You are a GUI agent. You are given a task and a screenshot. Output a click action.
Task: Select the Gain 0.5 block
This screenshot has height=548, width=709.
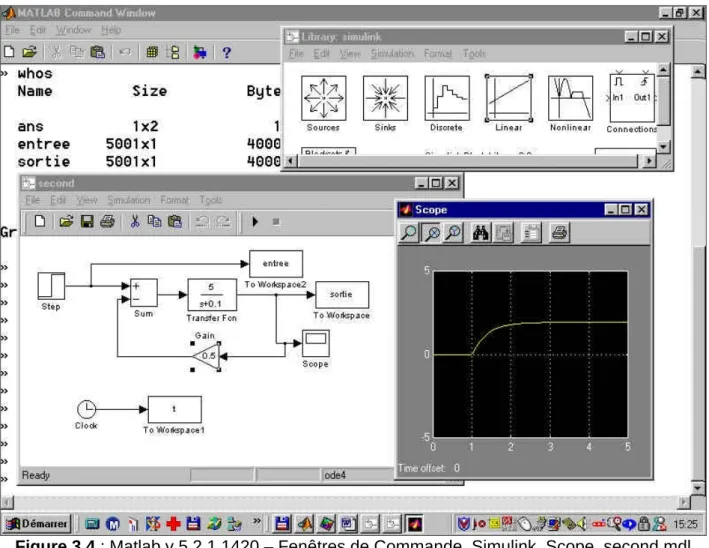208,356
